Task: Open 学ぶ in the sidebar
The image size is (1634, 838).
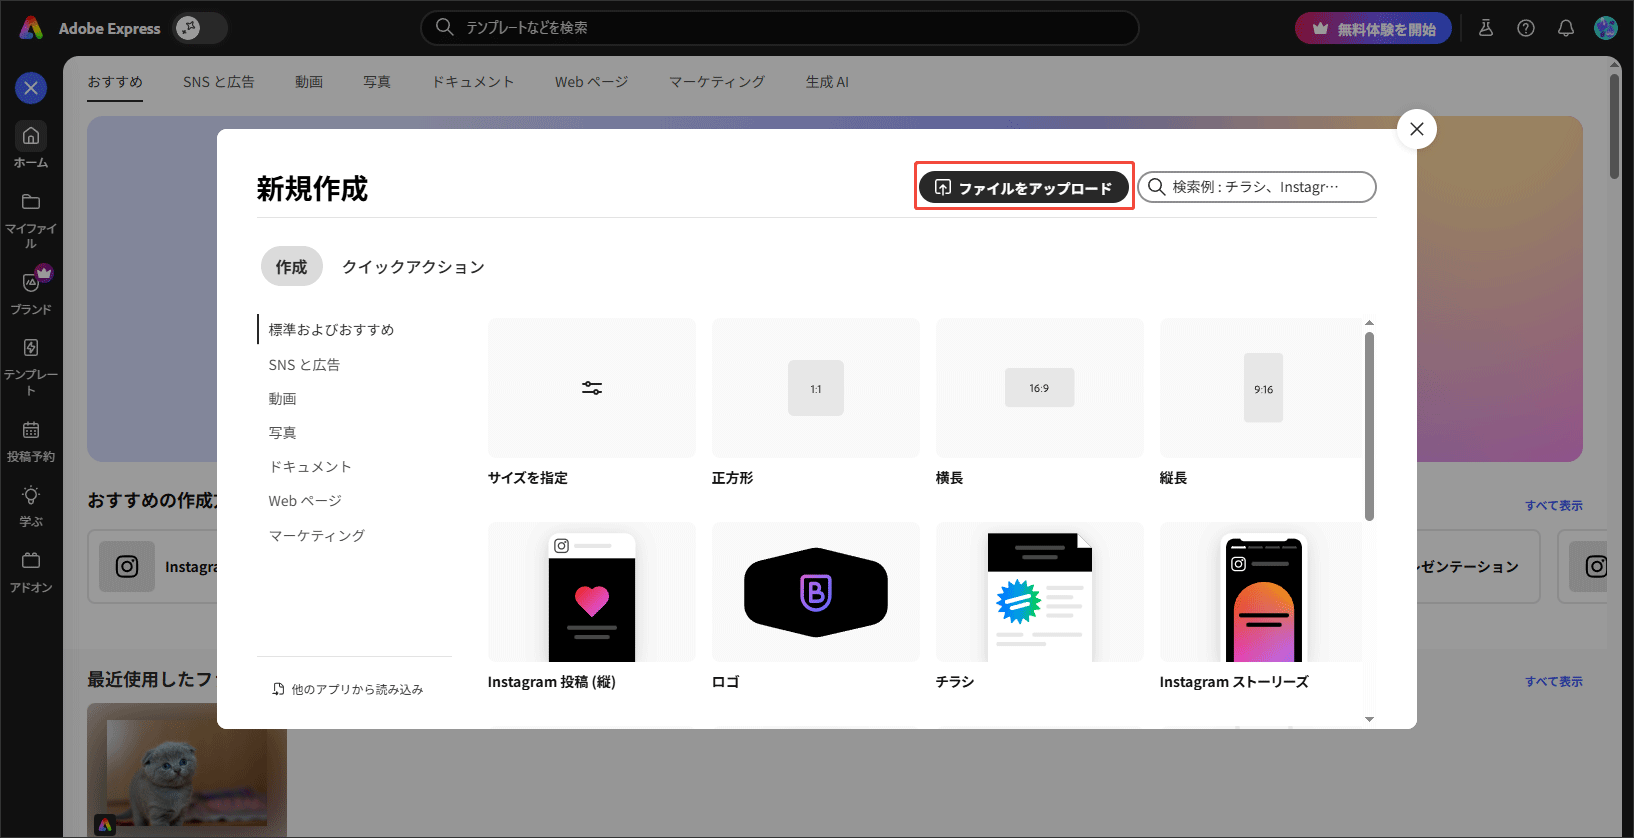Action: 31,506
